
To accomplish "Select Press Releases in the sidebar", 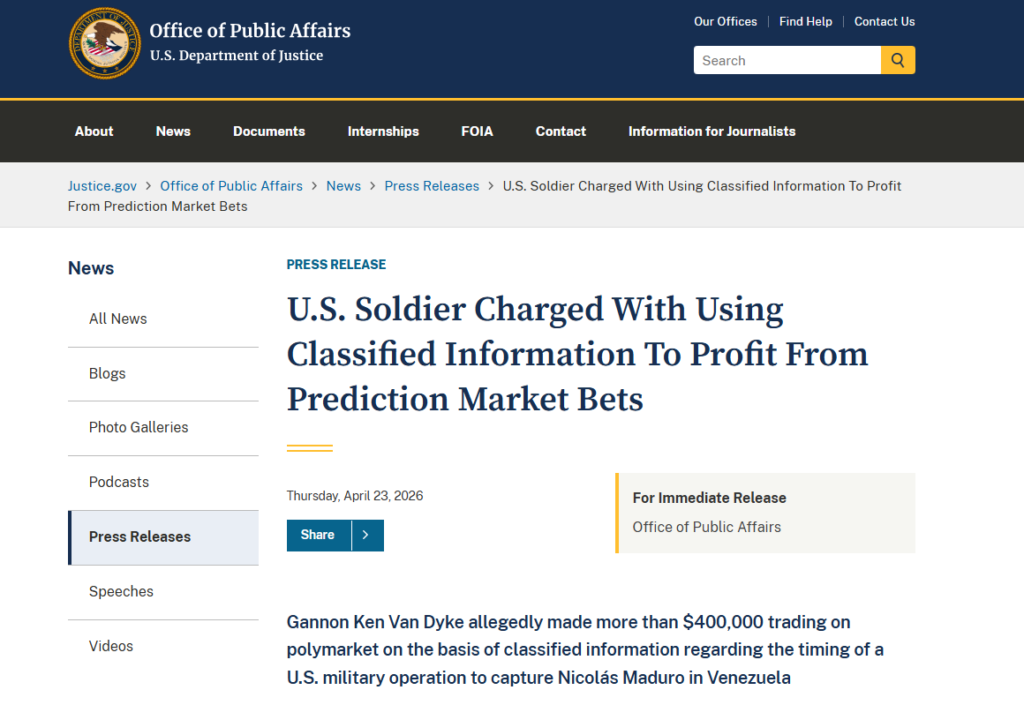I will click(139, 537).
